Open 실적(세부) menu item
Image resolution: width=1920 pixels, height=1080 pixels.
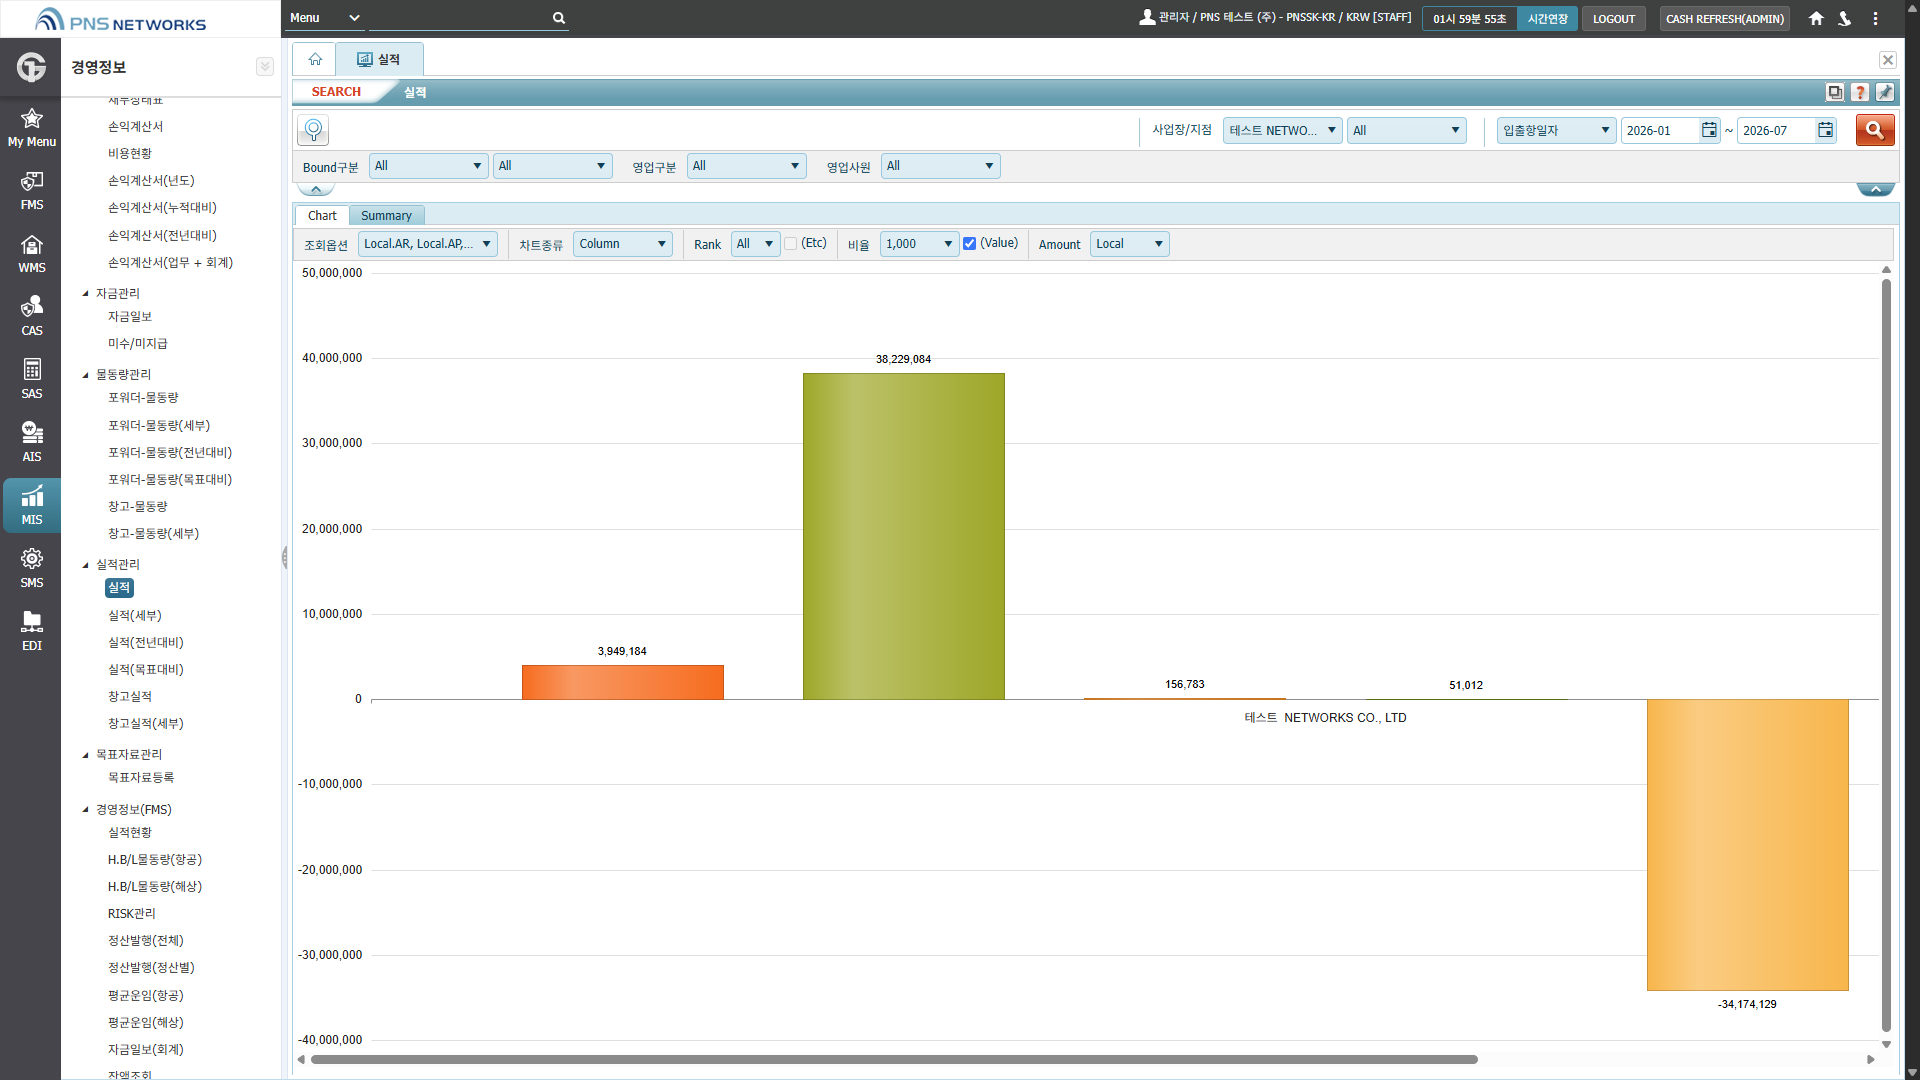point(134,616)
